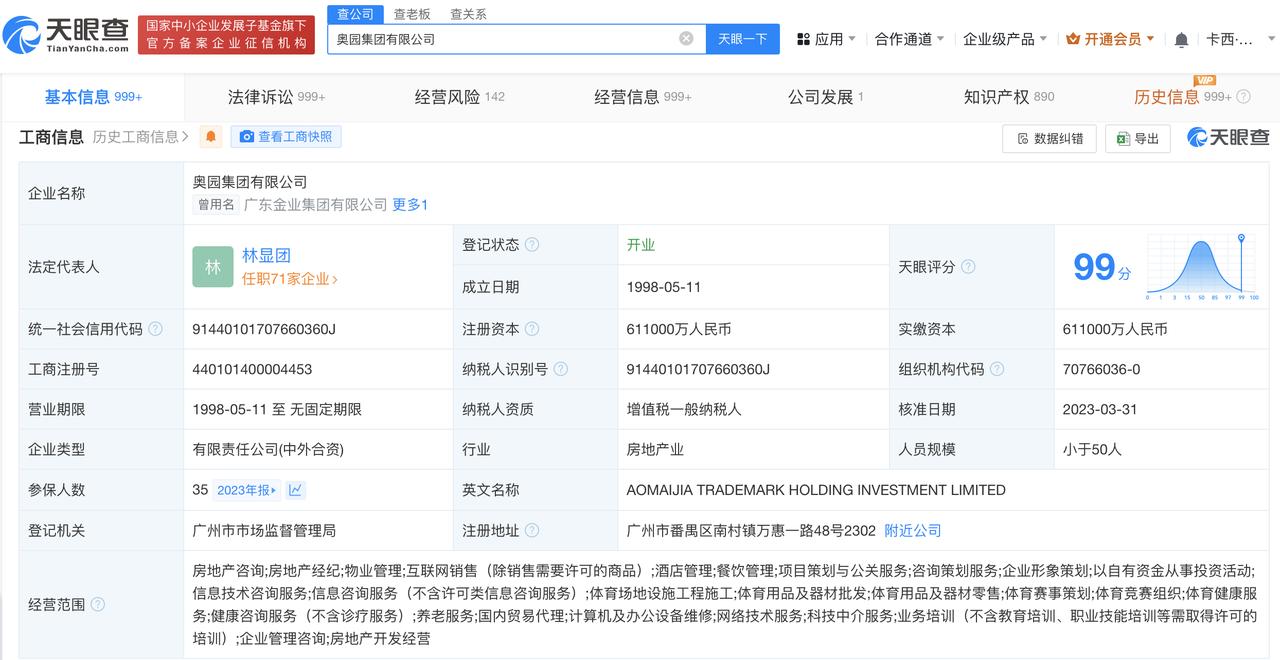Open the 参保人数 trend chart icon
The height and width of the screenshot is (660, 1280).
click(x=296, y=490)
